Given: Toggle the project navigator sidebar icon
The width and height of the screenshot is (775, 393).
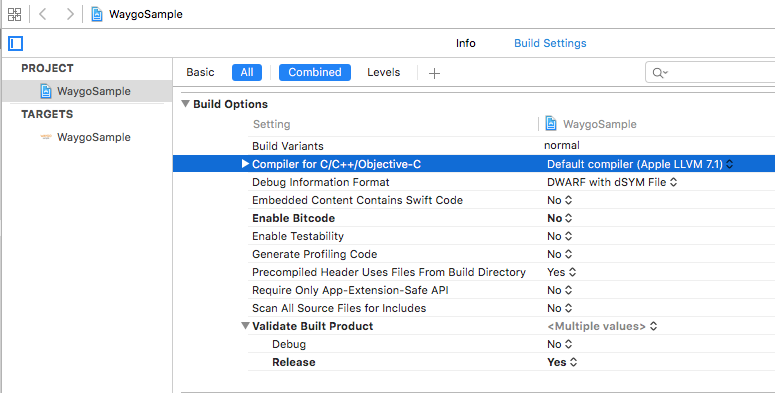Looking at the screenshot, I should 15,44.
